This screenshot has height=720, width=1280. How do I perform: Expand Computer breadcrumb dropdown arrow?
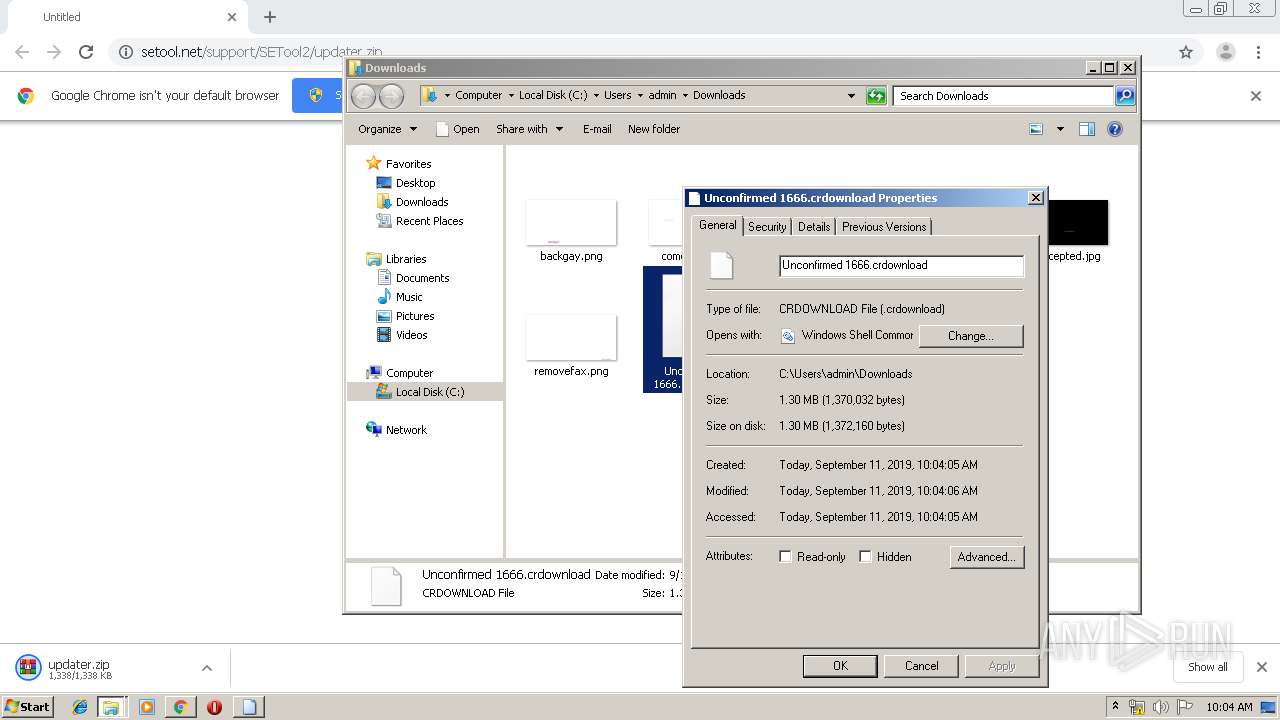509,96
